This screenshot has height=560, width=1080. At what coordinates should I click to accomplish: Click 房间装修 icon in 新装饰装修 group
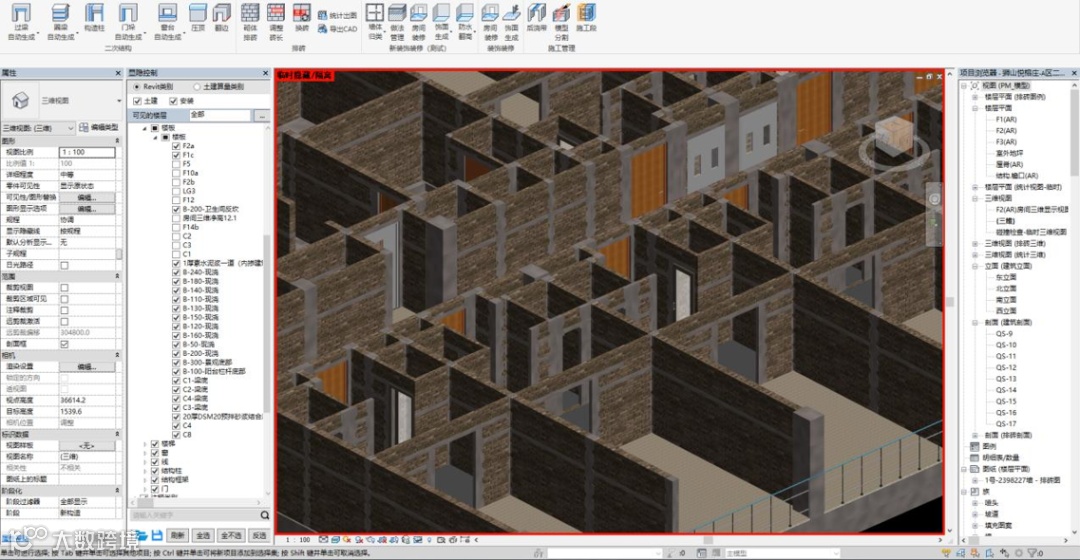(419, 13)
